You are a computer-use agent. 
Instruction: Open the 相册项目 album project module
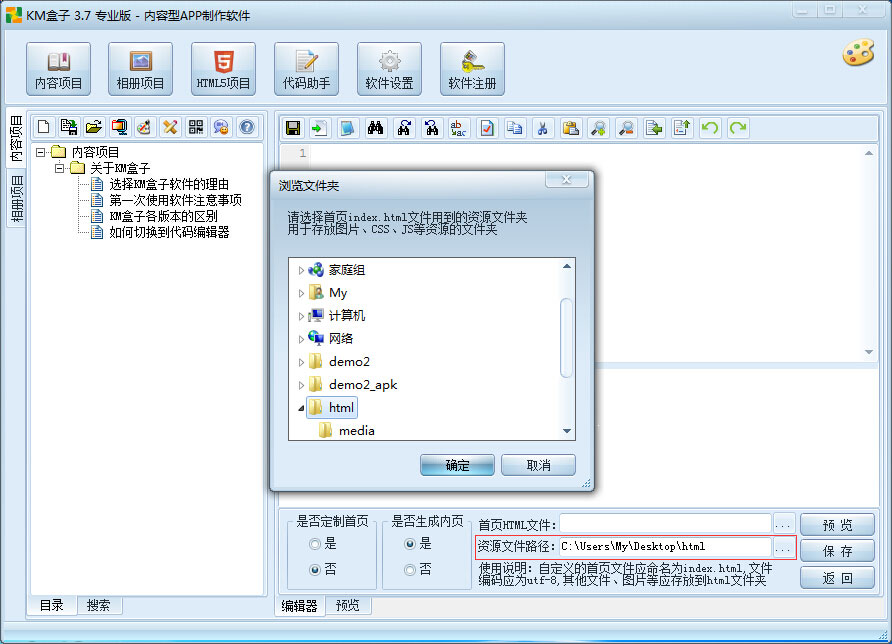[141, 69]
